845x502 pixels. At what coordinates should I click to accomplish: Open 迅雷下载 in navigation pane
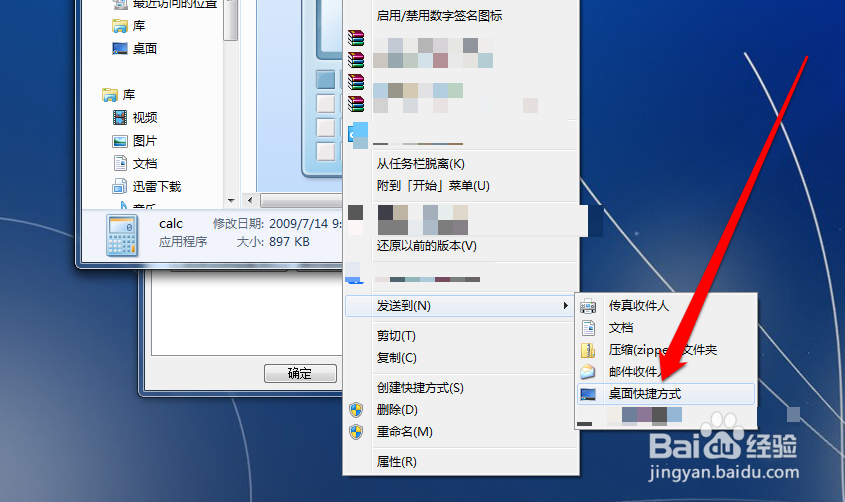pyautogui.click(x=157, y=186)
